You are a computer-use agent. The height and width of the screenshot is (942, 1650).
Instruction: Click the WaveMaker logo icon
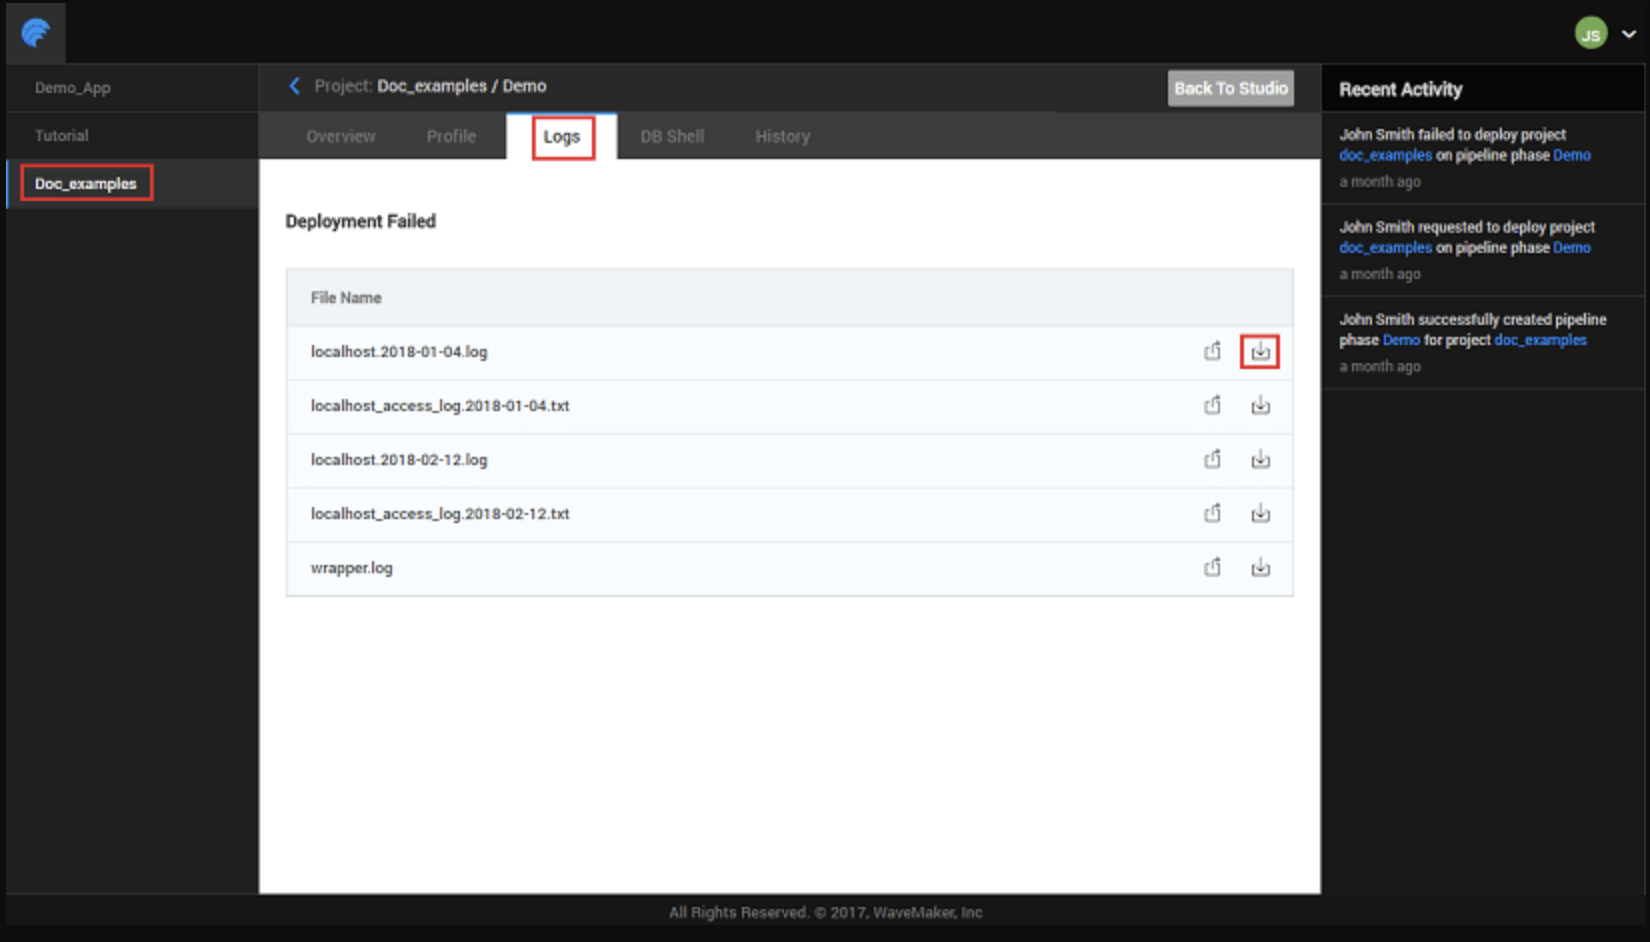[36, 33]
